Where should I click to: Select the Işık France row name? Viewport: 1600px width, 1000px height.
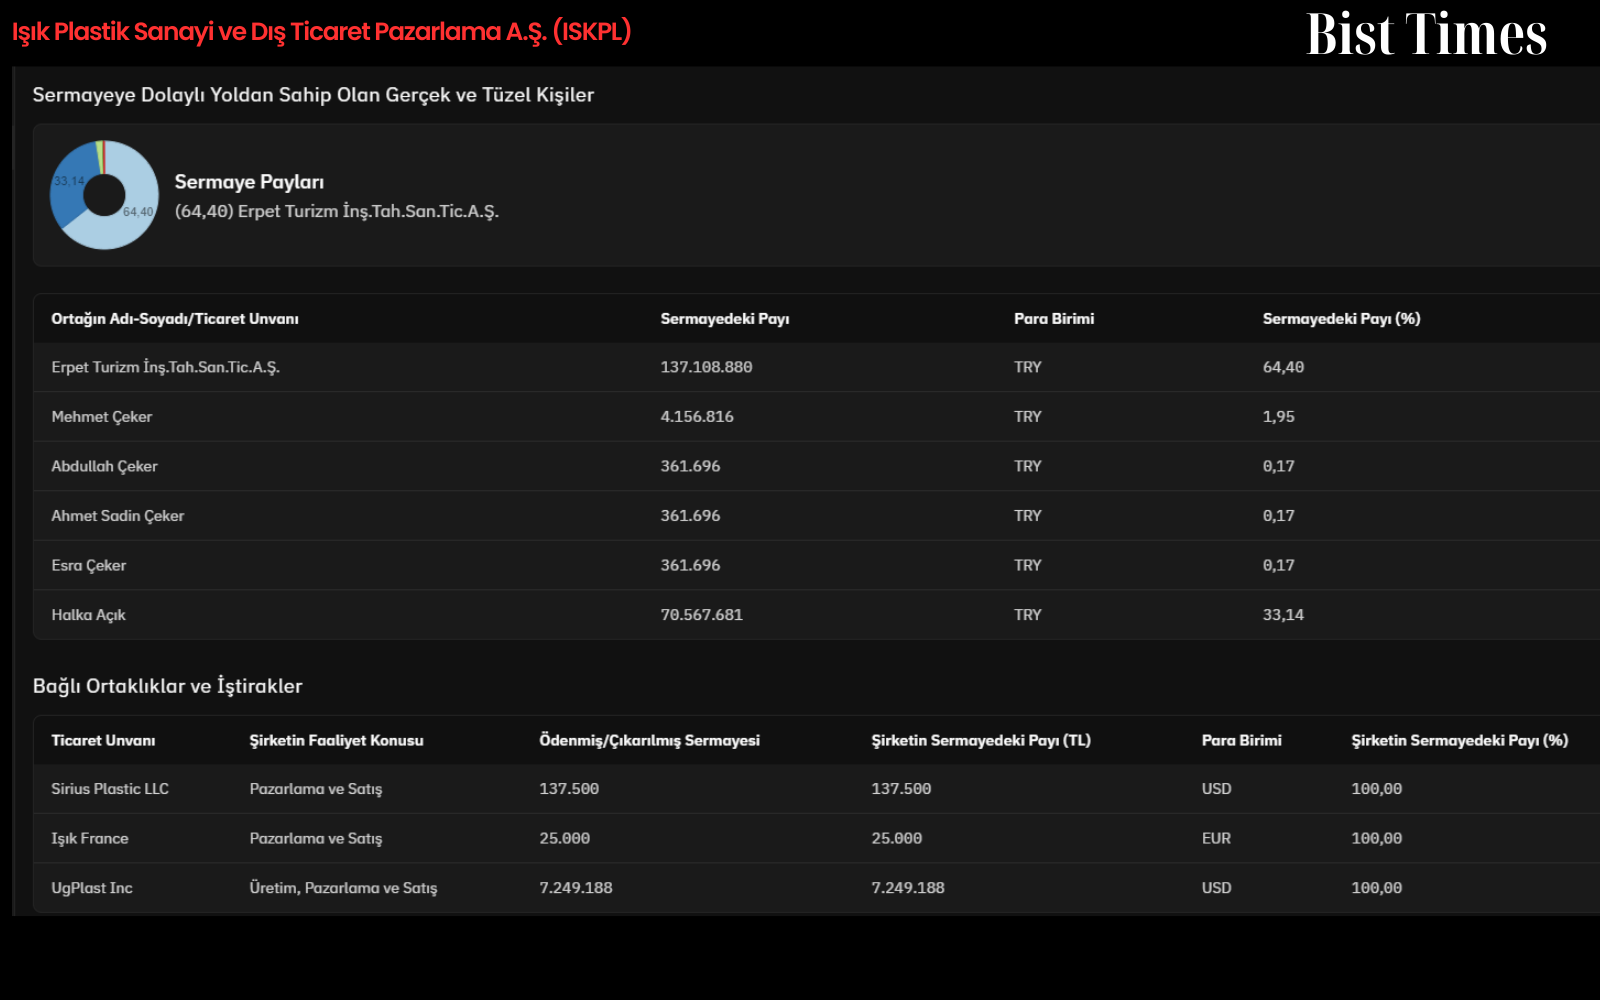click(90, 839)
